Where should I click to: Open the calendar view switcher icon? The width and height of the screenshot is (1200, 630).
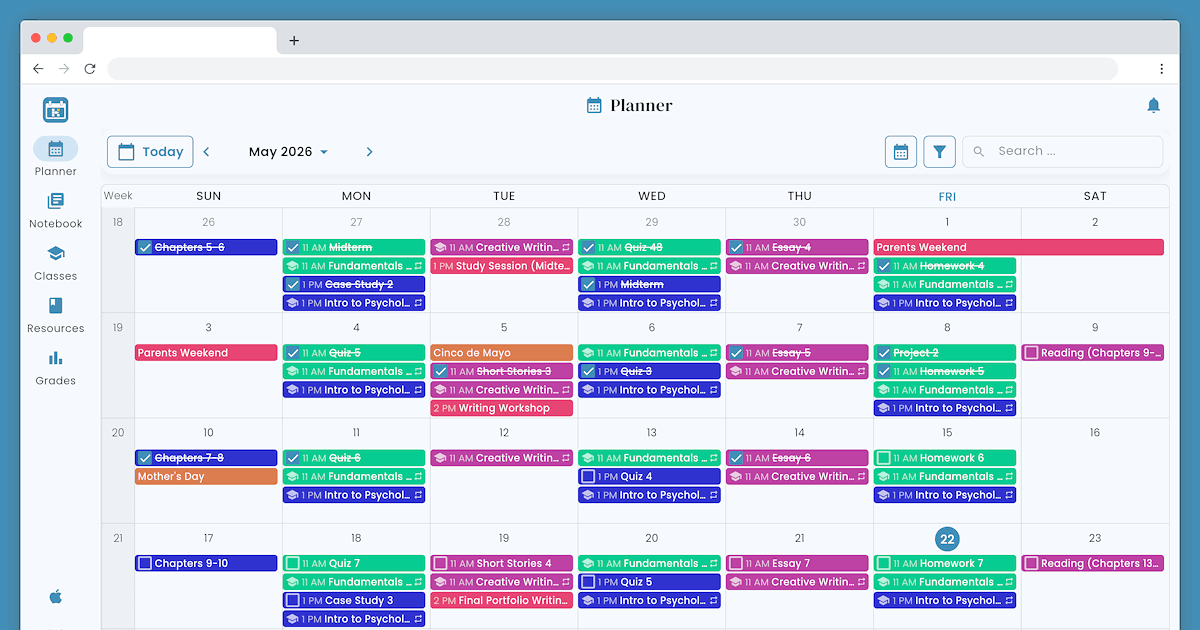[x=901, y=152]
